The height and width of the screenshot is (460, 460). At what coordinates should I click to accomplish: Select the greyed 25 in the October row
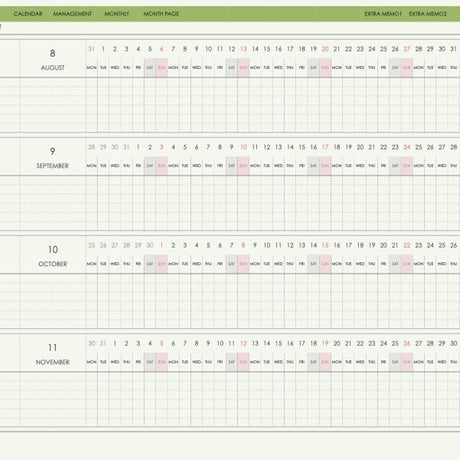(91, 245)
